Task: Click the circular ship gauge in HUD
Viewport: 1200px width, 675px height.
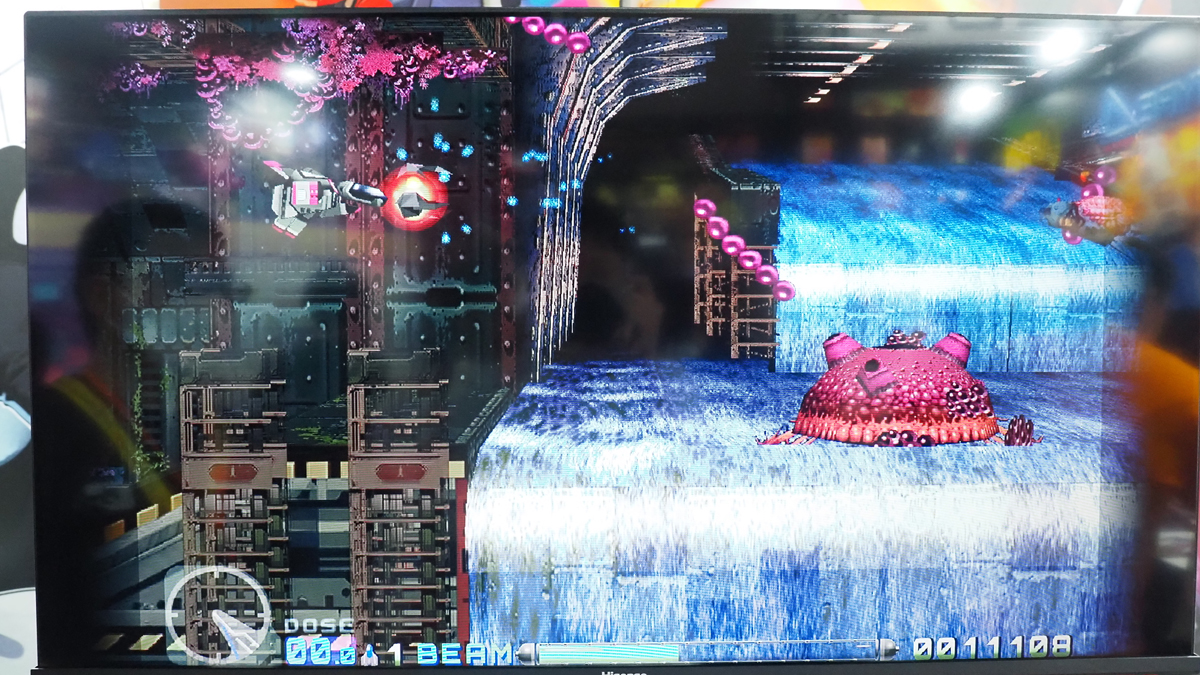Action: click(217, 613)
